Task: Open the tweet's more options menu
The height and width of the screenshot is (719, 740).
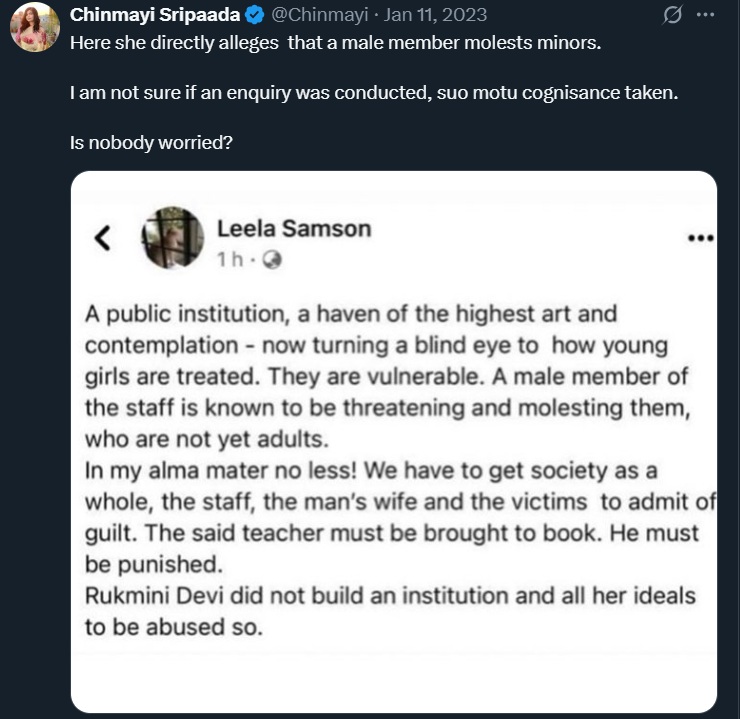Action: pyautogui.click(x=705, y=15)
